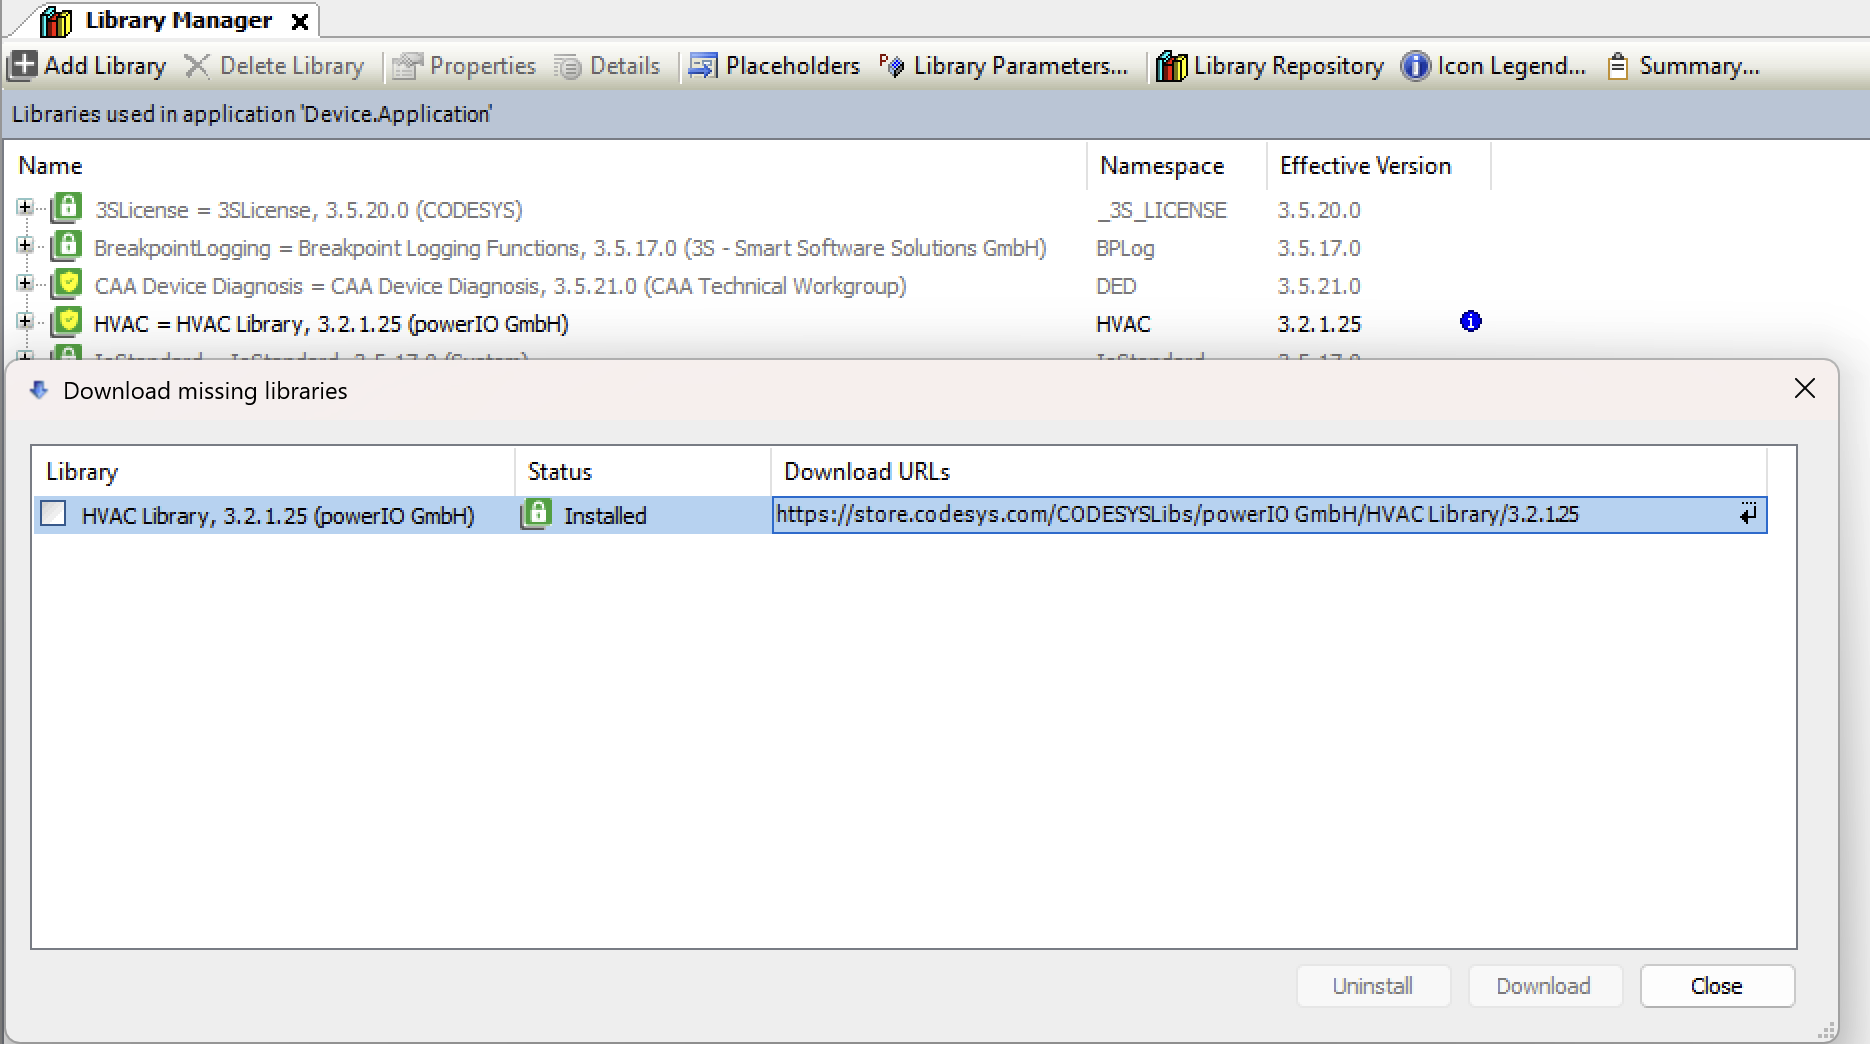This screenshot has width=1870, height=1044.
Task: Dismiss the Download missing libraries dialog with X
Action: tap(1804, 389)
